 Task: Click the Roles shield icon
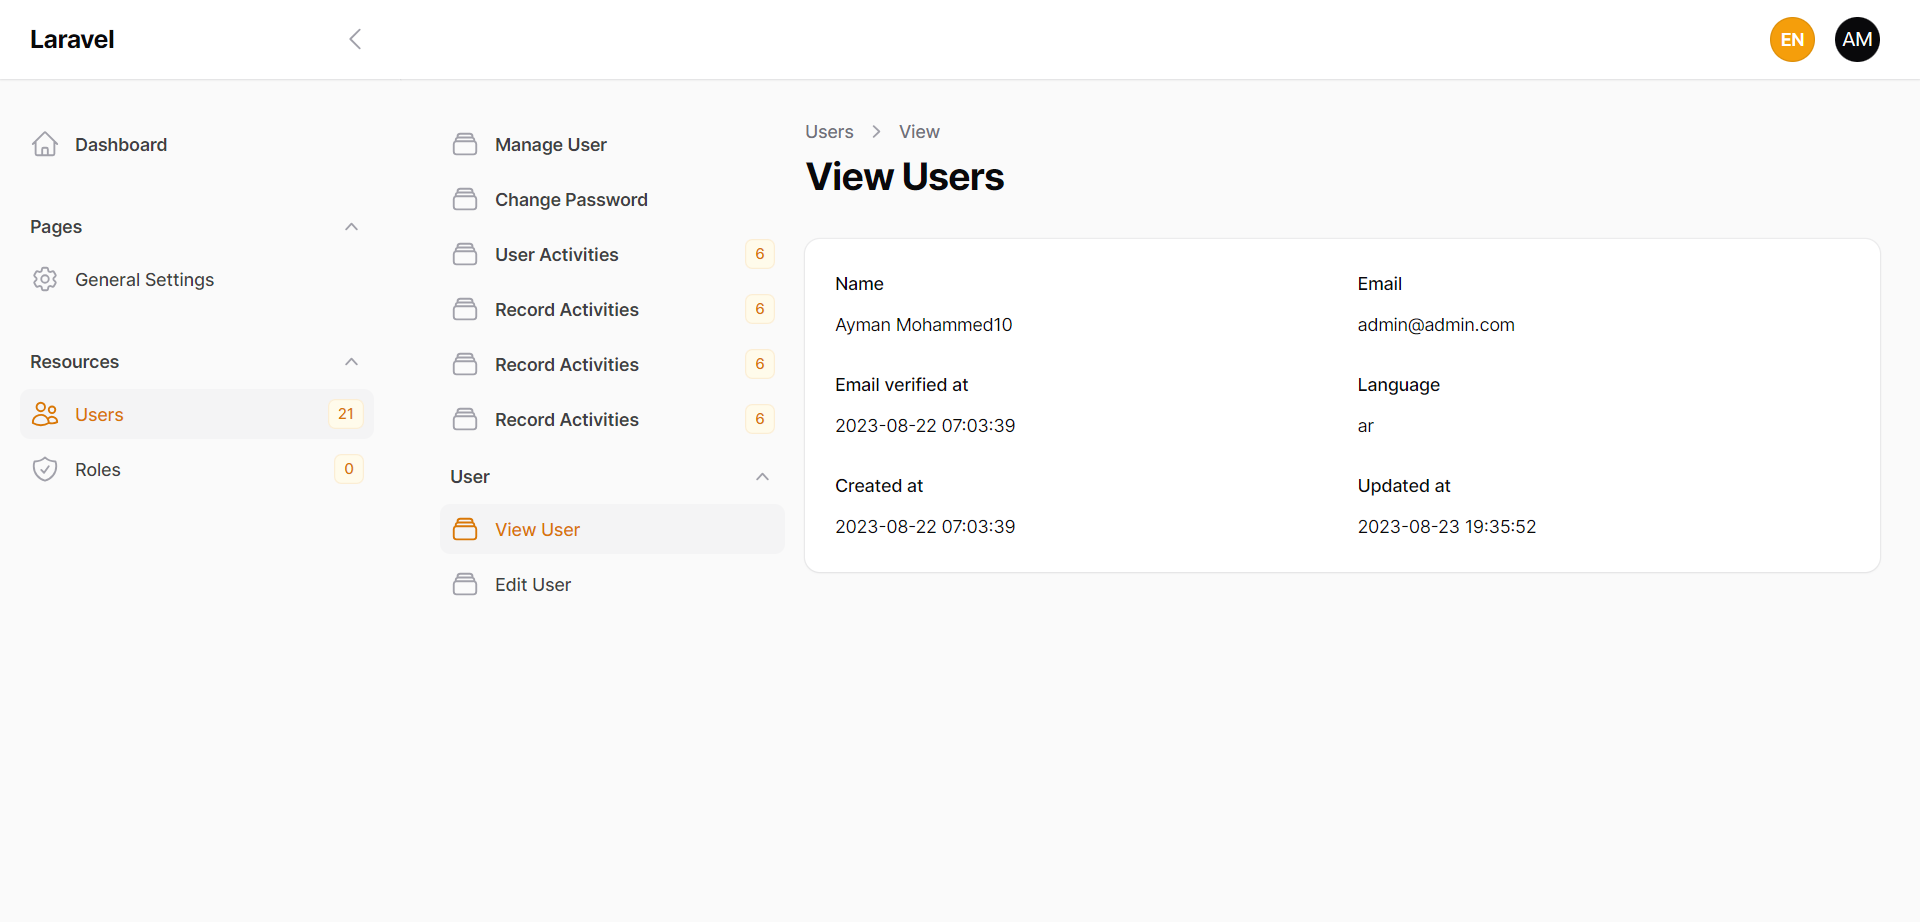[45, 470]
